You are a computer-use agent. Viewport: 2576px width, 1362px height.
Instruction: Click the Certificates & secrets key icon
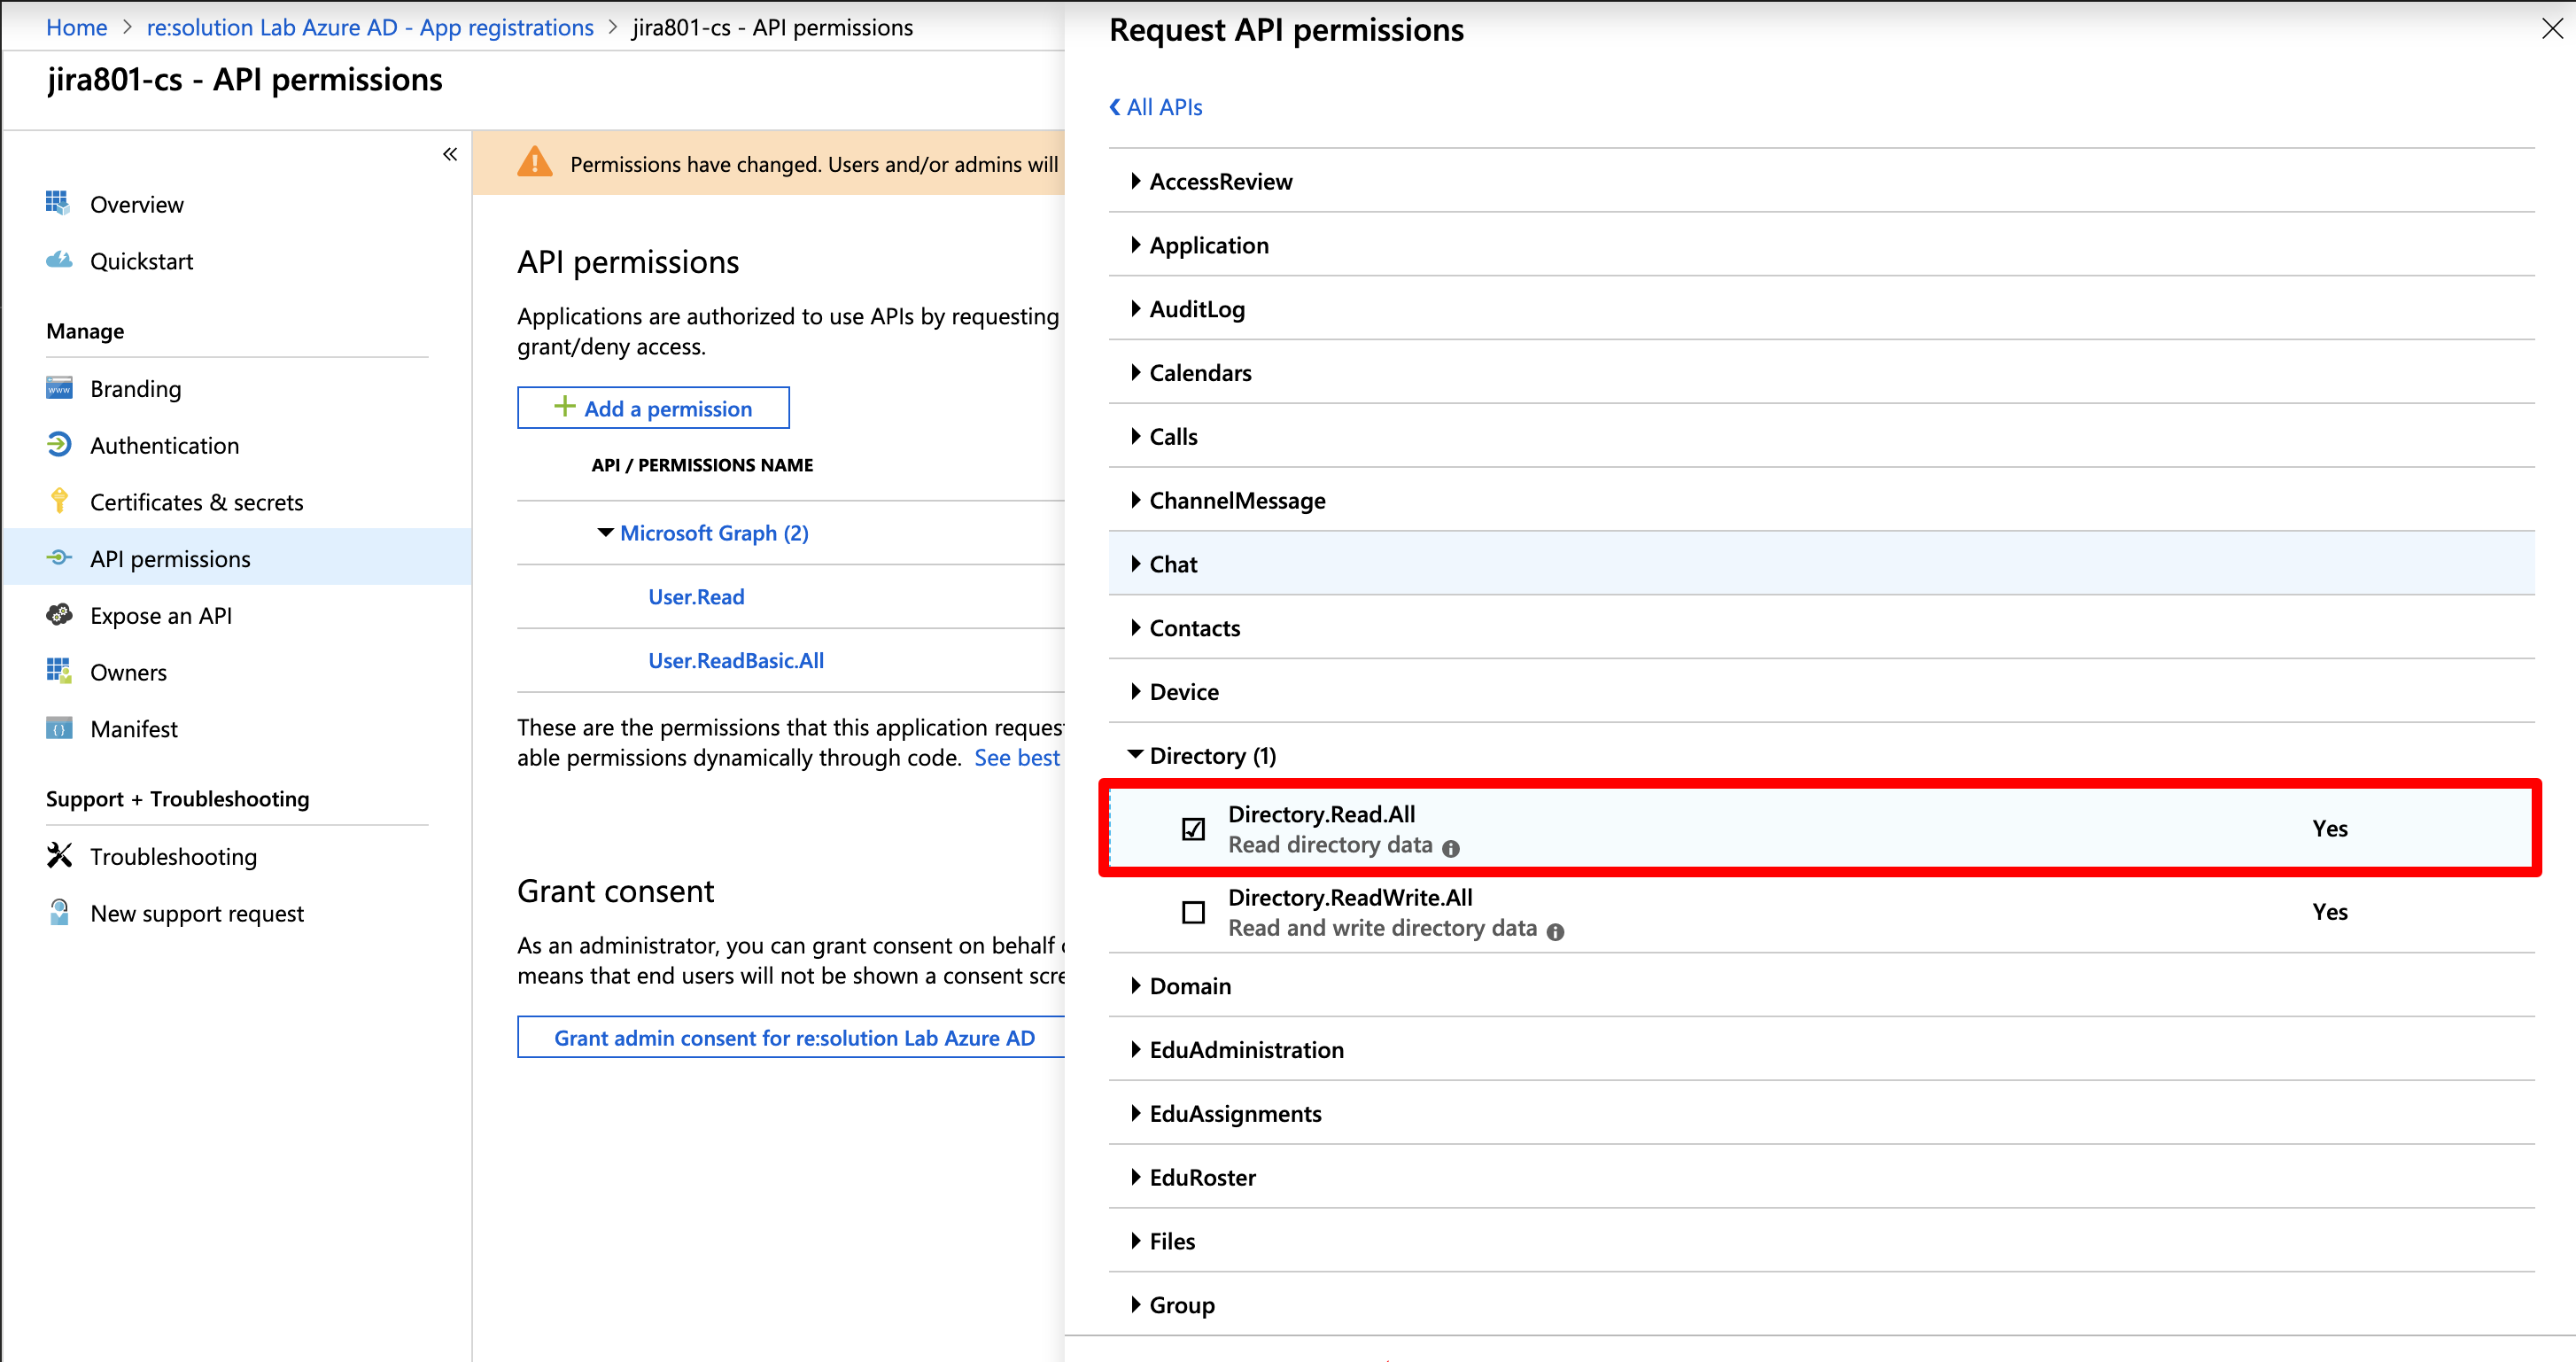point(59,501)
